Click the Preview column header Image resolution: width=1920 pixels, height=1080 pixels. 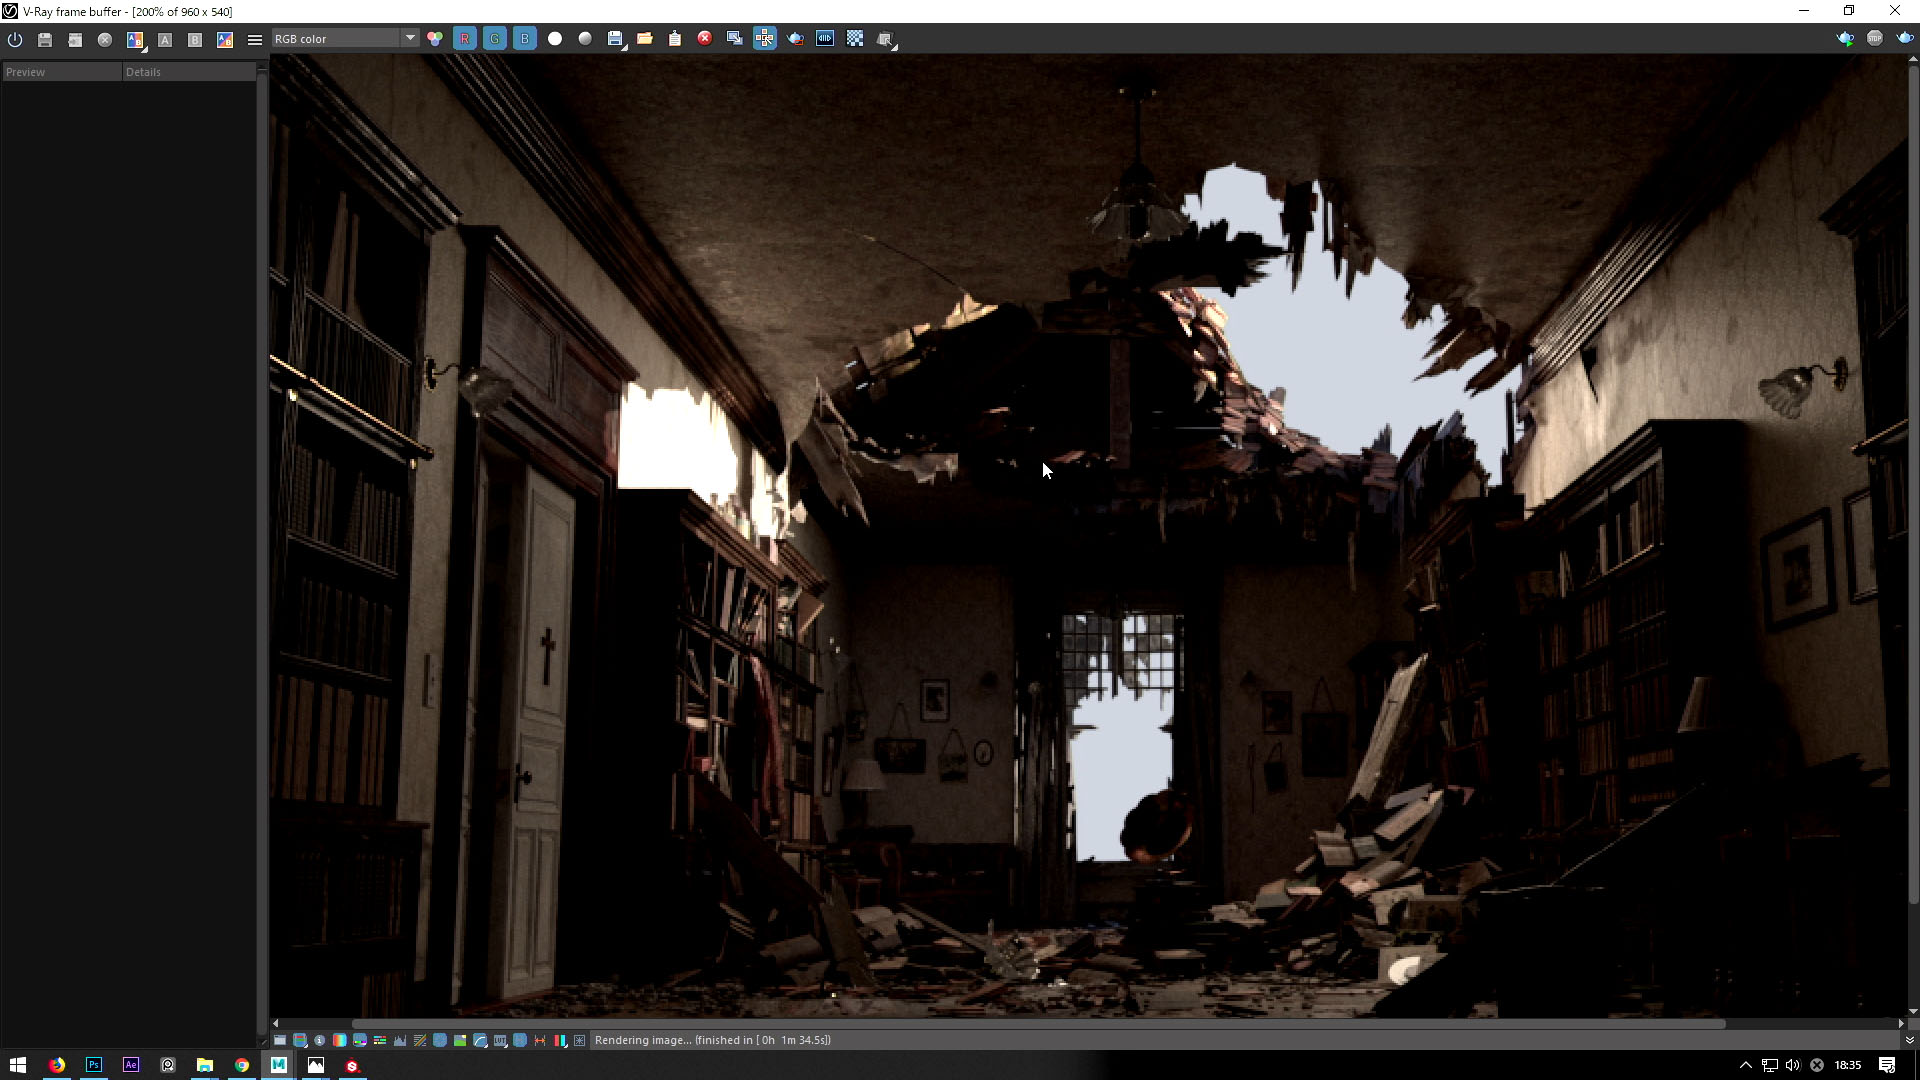[x=62, y=72]
